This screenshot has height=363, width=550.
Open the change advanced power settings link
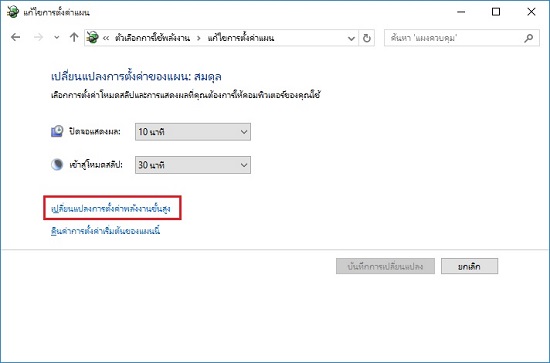tap(111, 209)
